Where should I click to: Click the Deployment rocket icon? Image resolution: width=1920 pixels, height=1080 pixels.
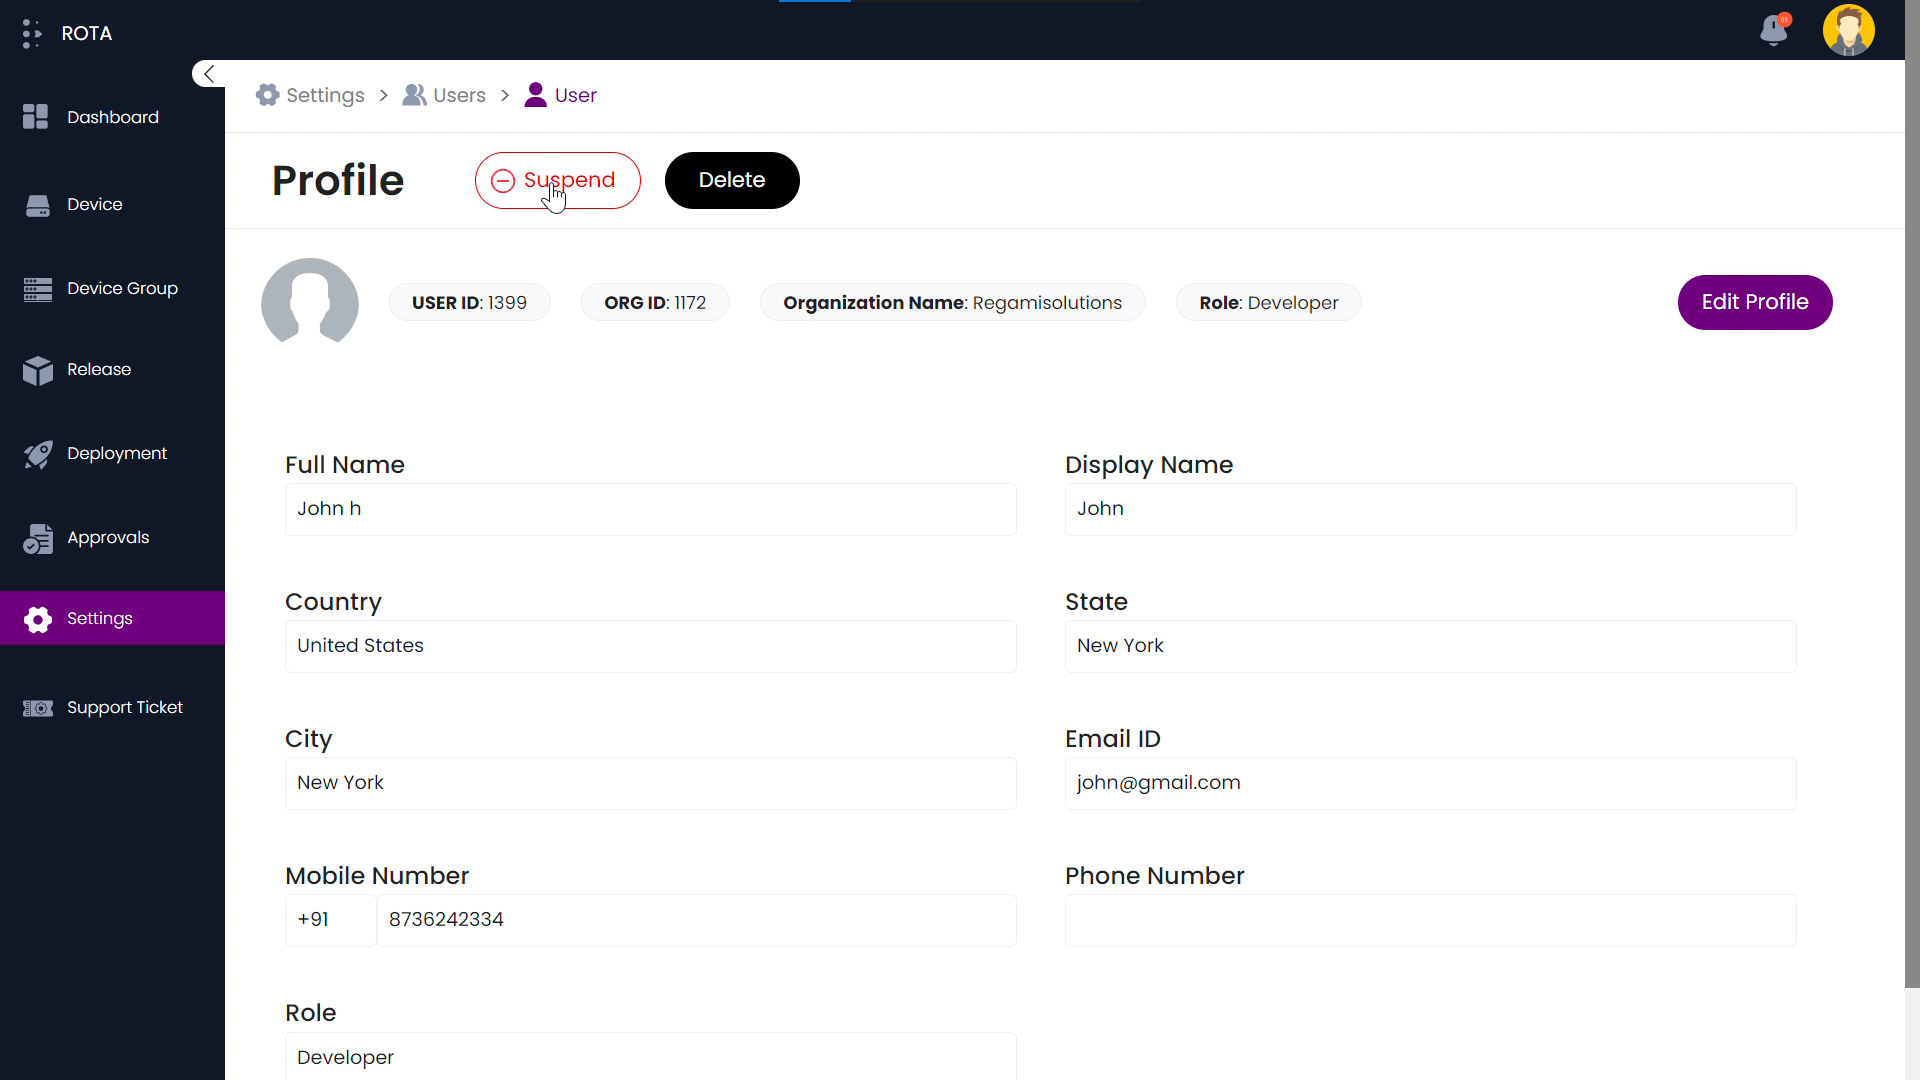click(37, 454)
